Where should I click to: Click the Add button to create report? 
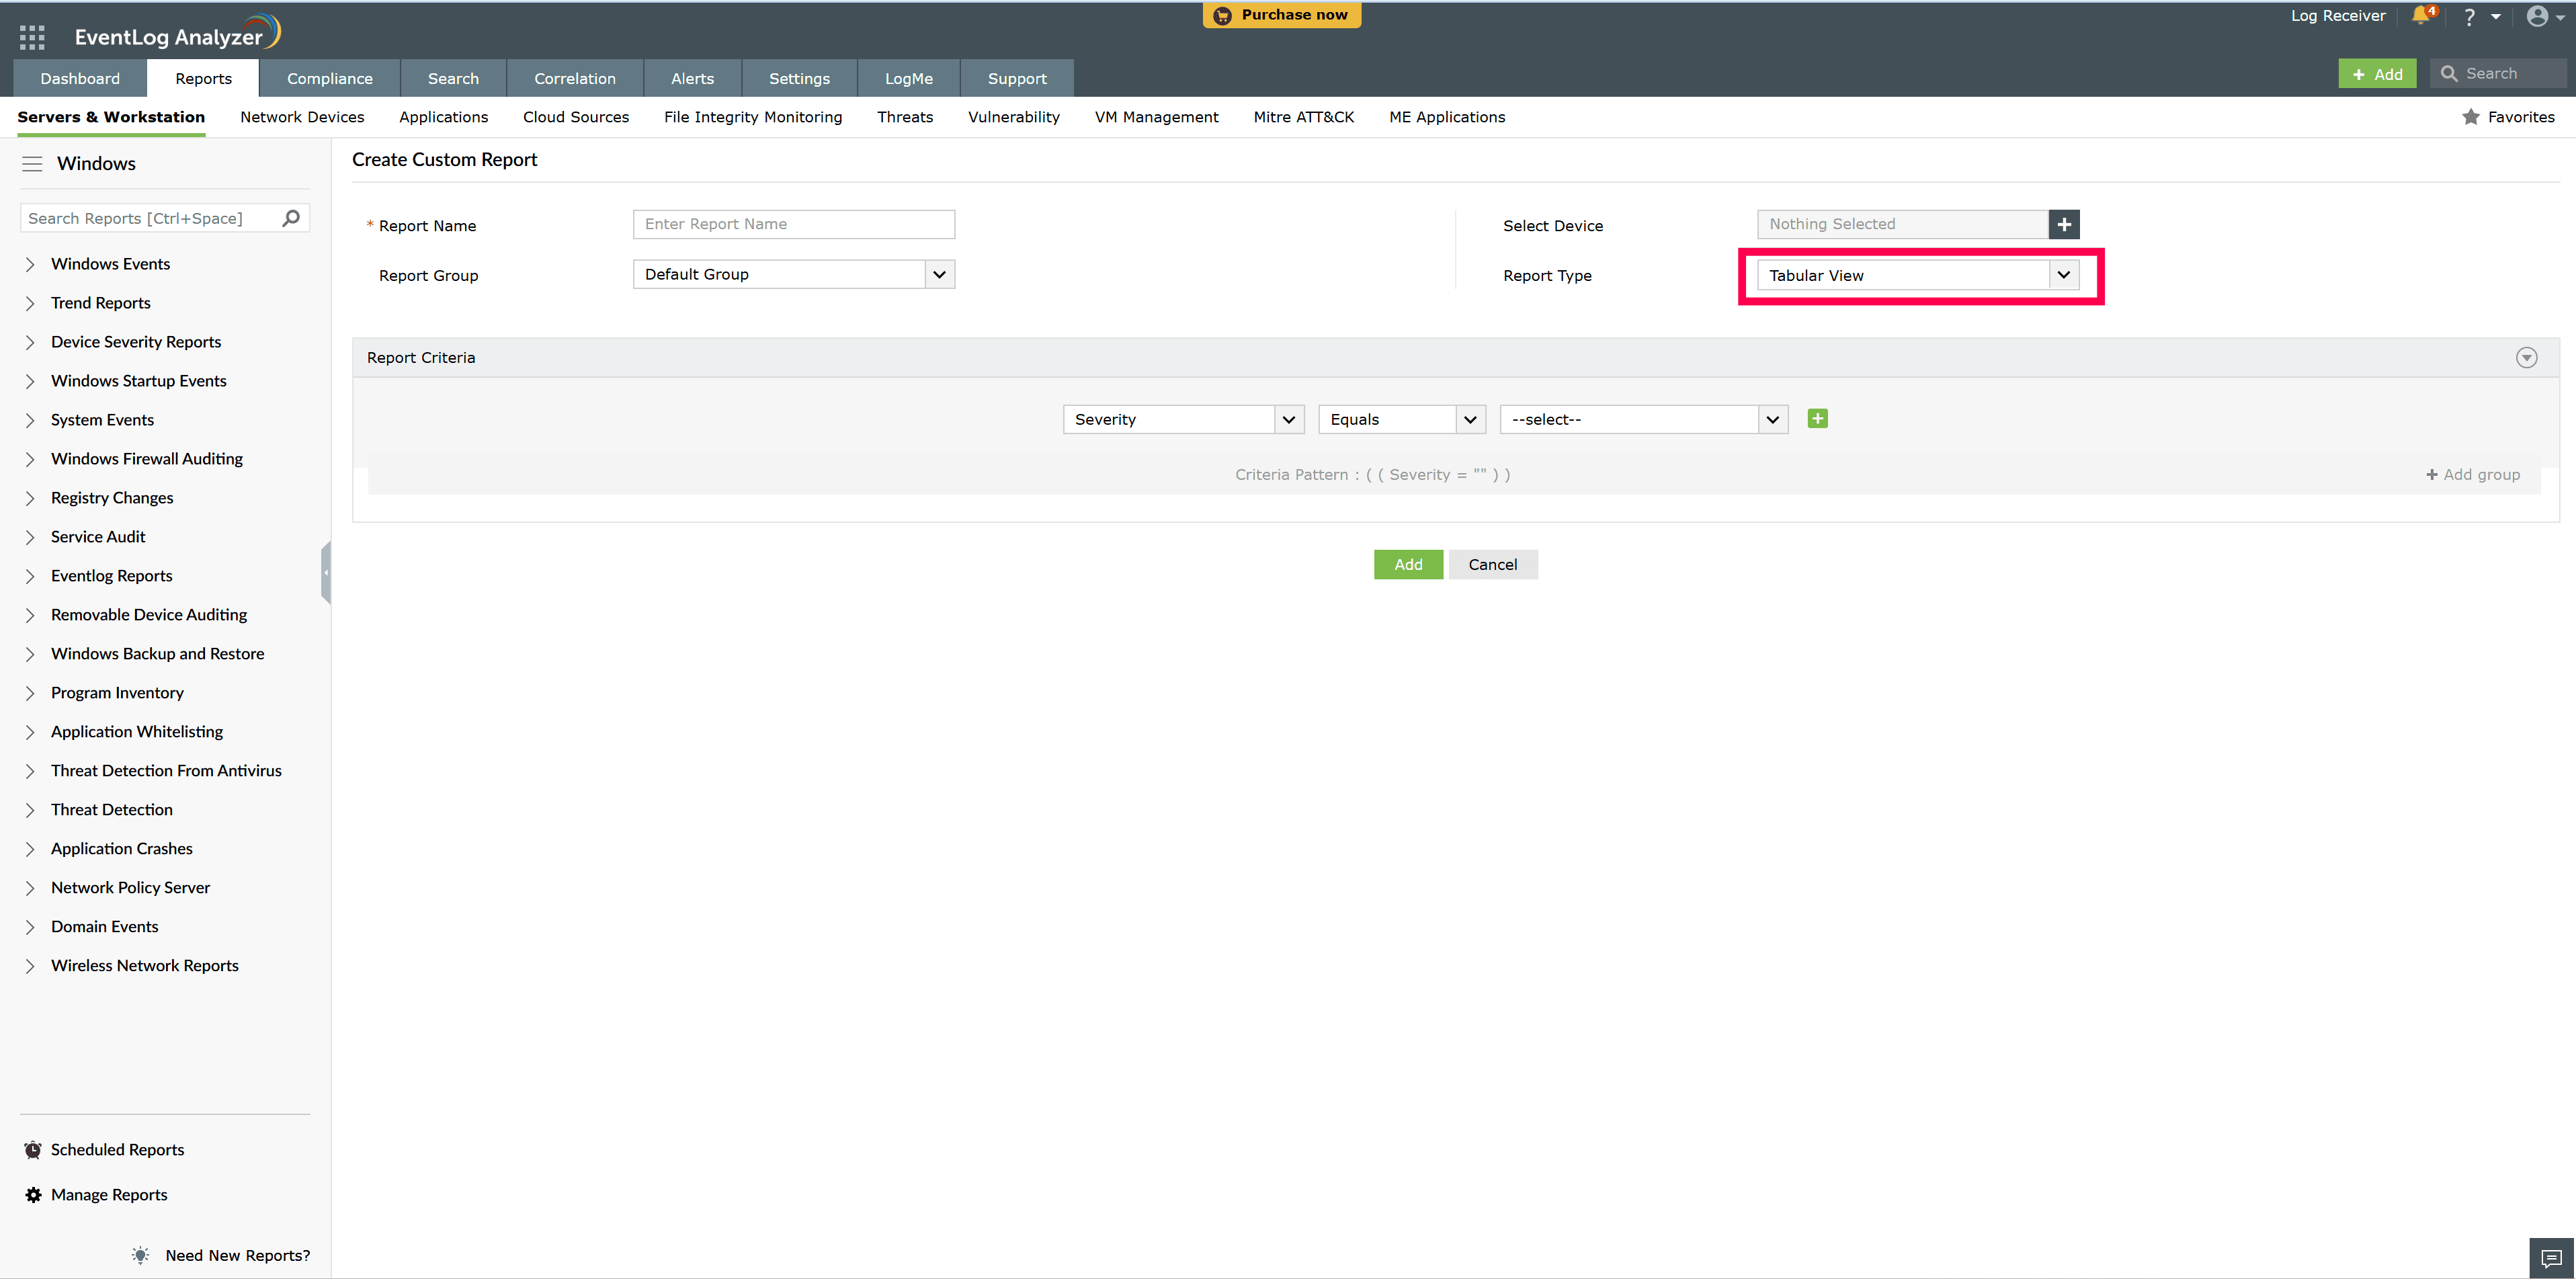coord(1407,564)
